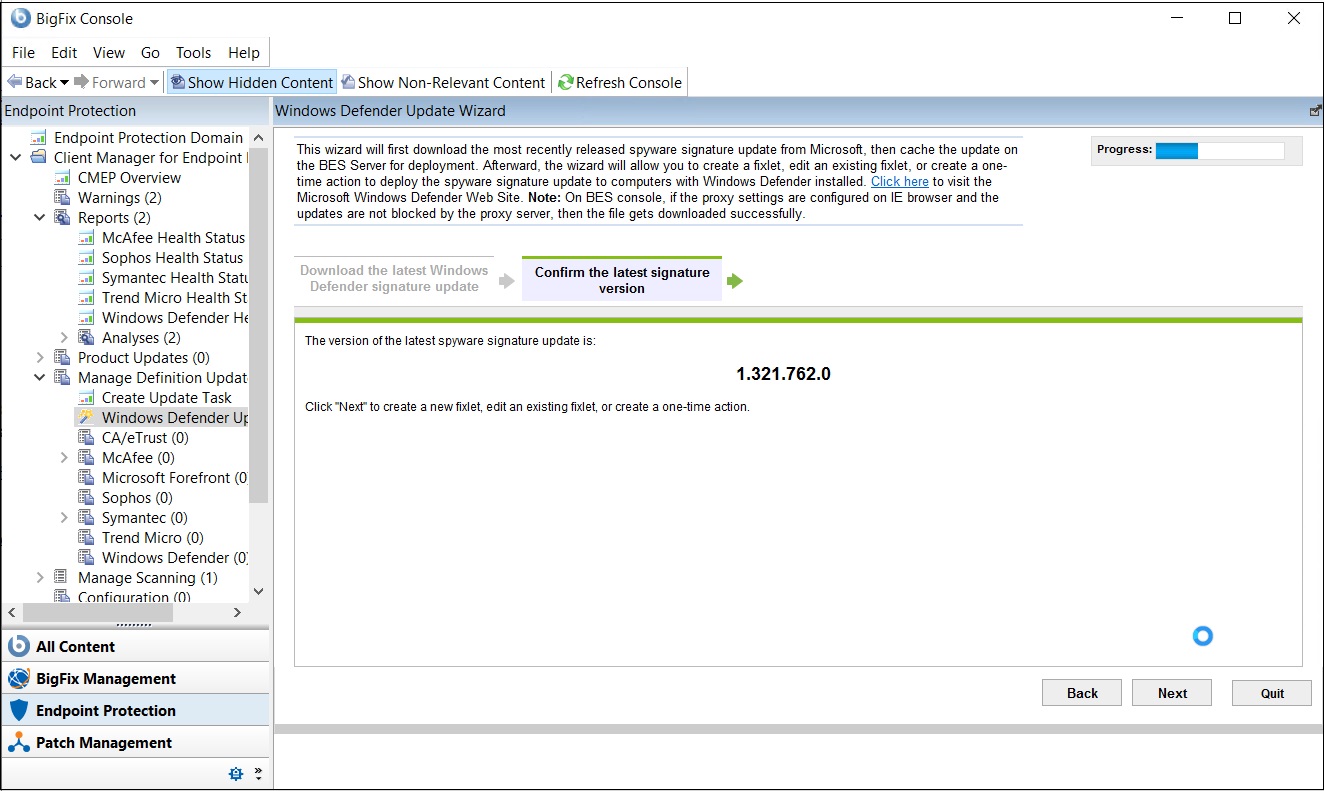The image size is (1325, 791).
Task: Expand the McAfee (0) node
Action: (63, 458)
